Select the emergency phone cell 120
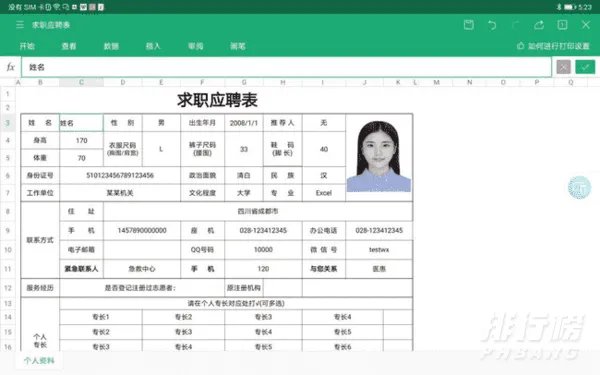This screenshot has height=375, width=600. click(x=263, y=269)
